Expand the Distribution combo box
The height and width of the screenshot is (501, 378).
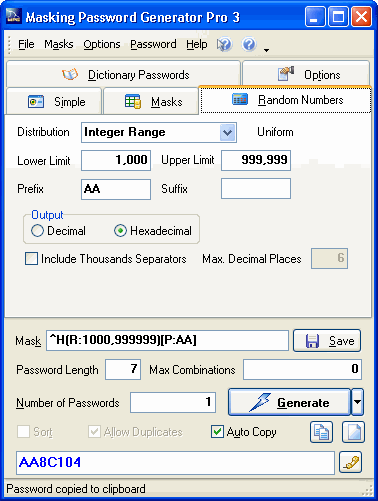(x=228, y=132)
